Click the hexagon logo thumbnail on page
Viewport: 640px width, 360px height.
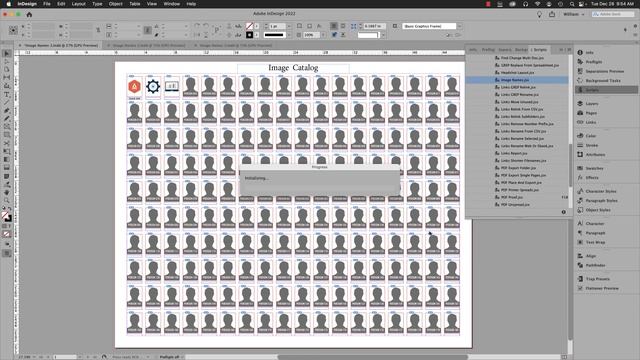[x=134, y=87]
